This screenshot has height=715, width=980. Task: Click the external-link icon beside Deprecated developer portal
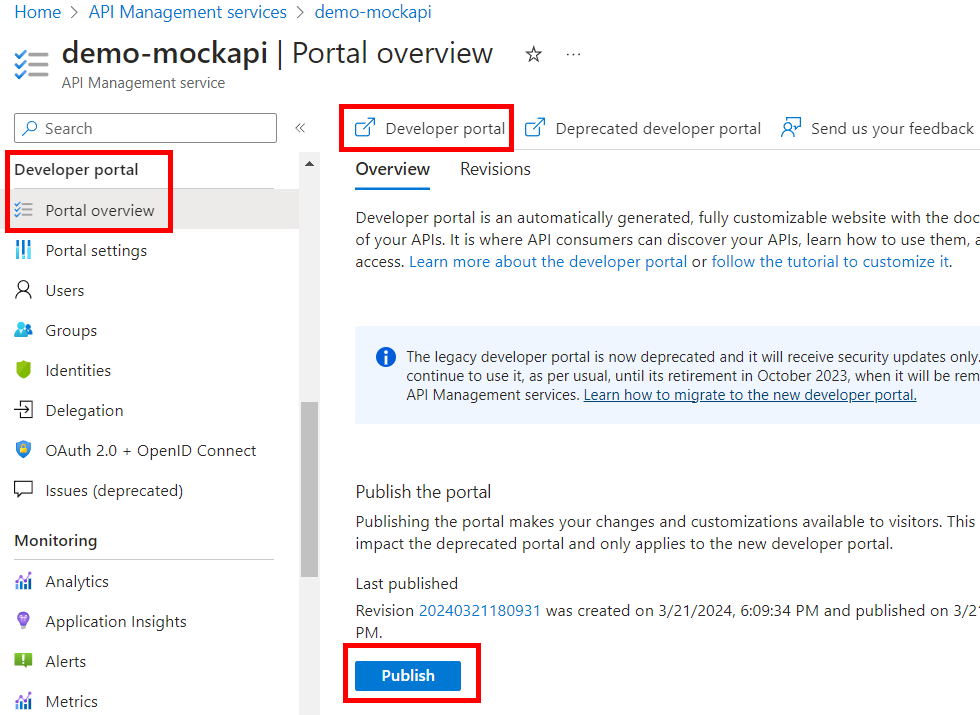[535, 128]
